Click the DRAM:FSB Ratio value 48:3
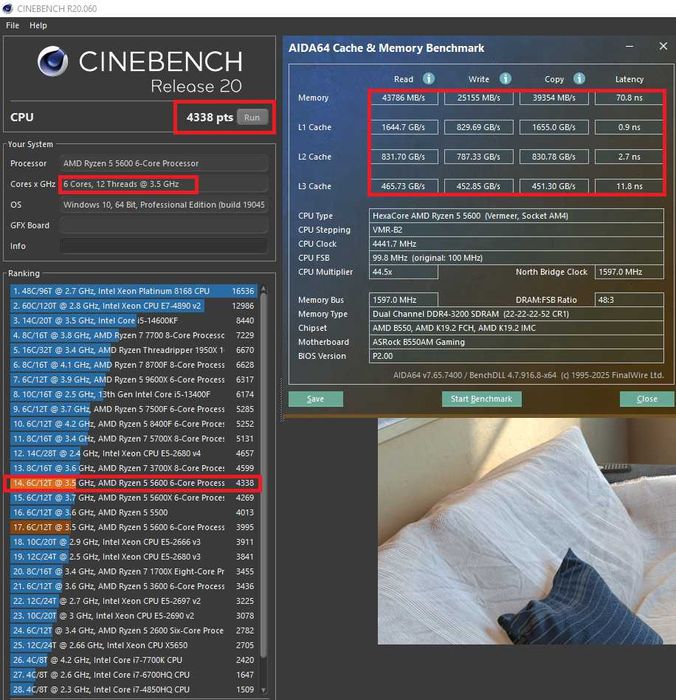676x700 pixels. 629,300
